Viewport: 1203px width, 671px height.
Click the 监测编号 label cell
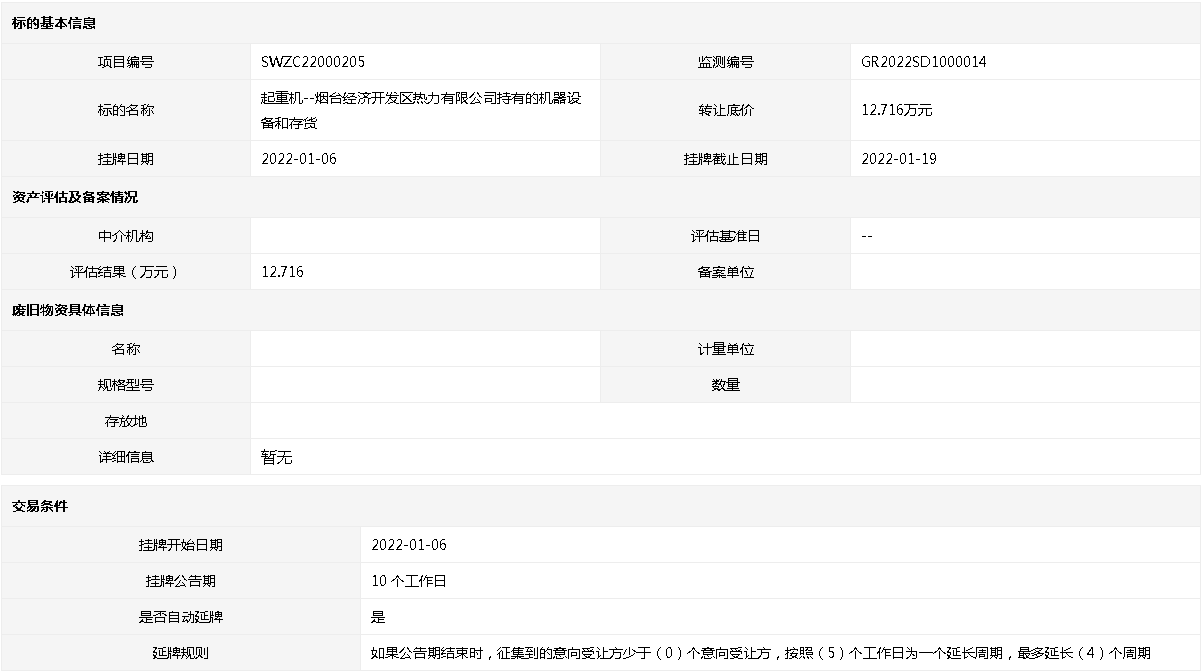[x=726, y=62]
